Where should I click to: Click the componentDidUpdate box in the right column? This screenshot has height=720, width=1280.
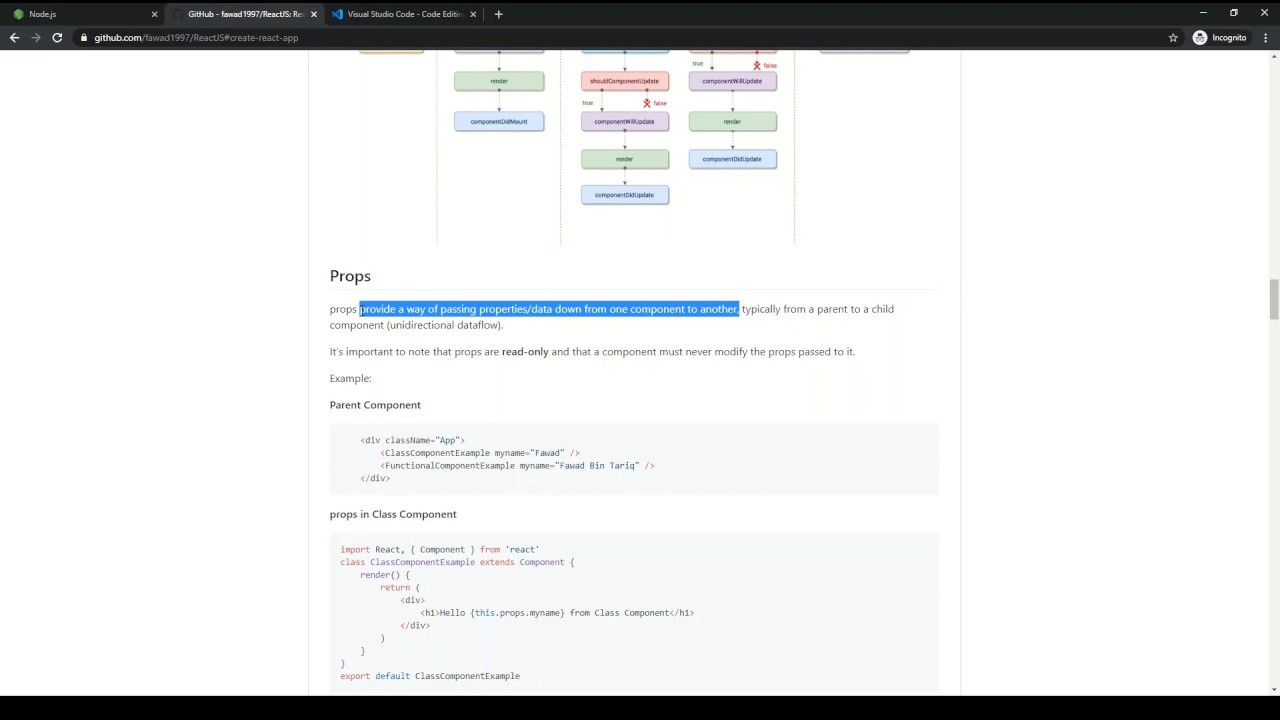[x=732, y=159]
